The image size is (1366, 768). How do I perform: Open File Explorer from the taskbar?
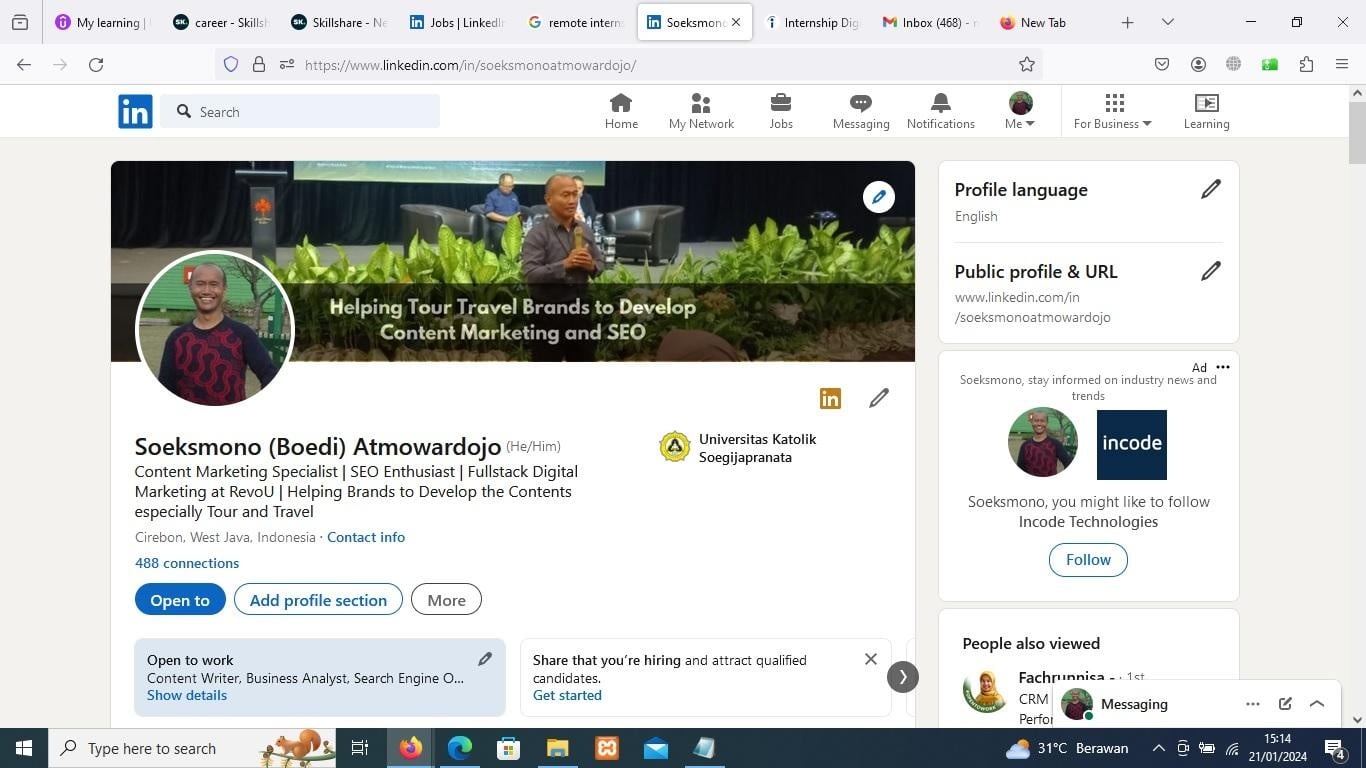pos(557,748)
